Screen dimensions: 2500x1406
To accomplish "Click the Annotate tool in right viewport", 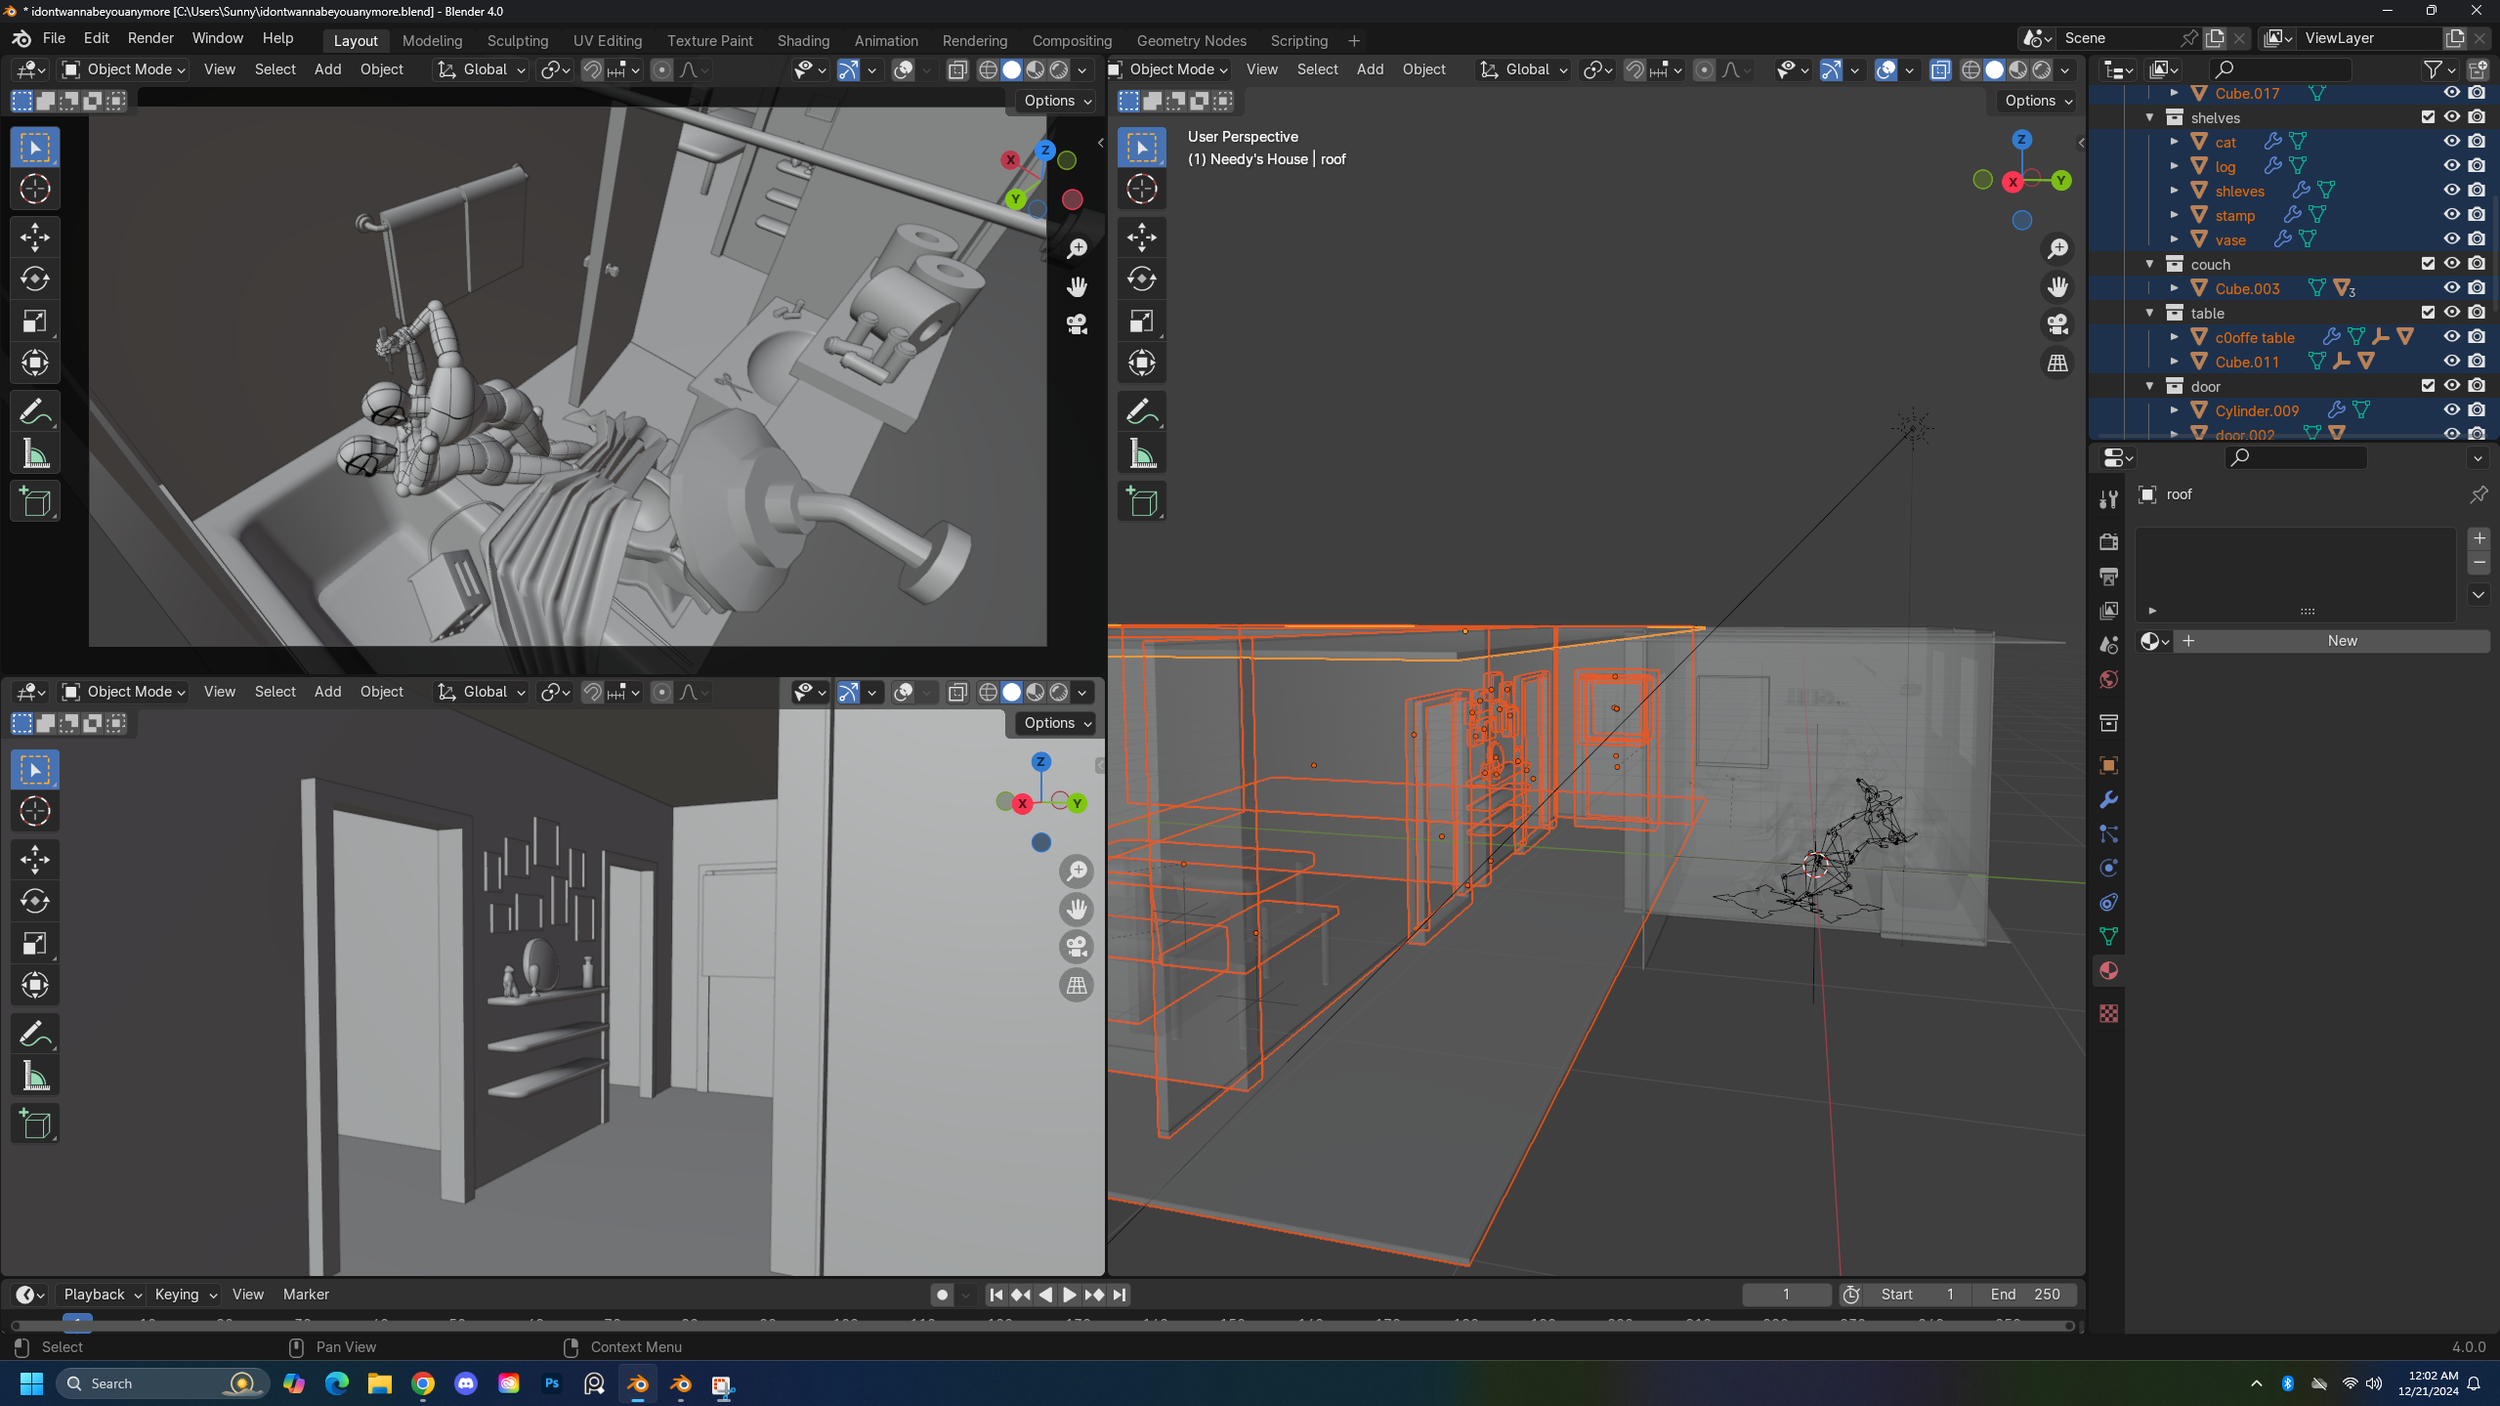I will [x=1141, y=411].
